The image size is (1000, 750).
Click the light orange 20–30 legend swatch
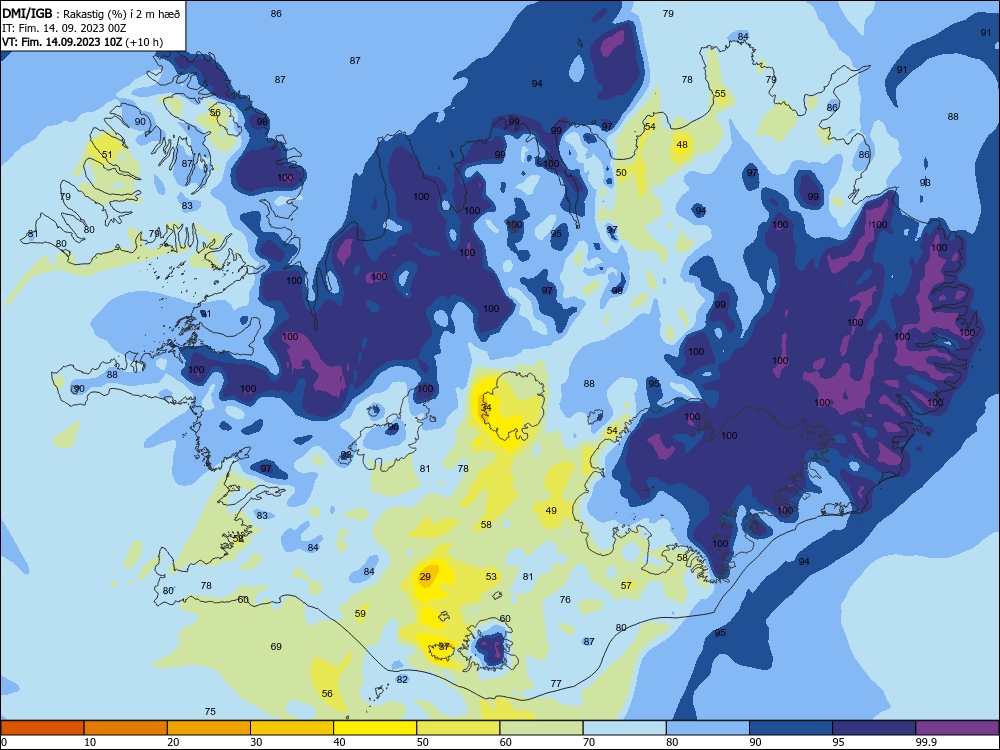pyautogui.click(x=209, y=728)
